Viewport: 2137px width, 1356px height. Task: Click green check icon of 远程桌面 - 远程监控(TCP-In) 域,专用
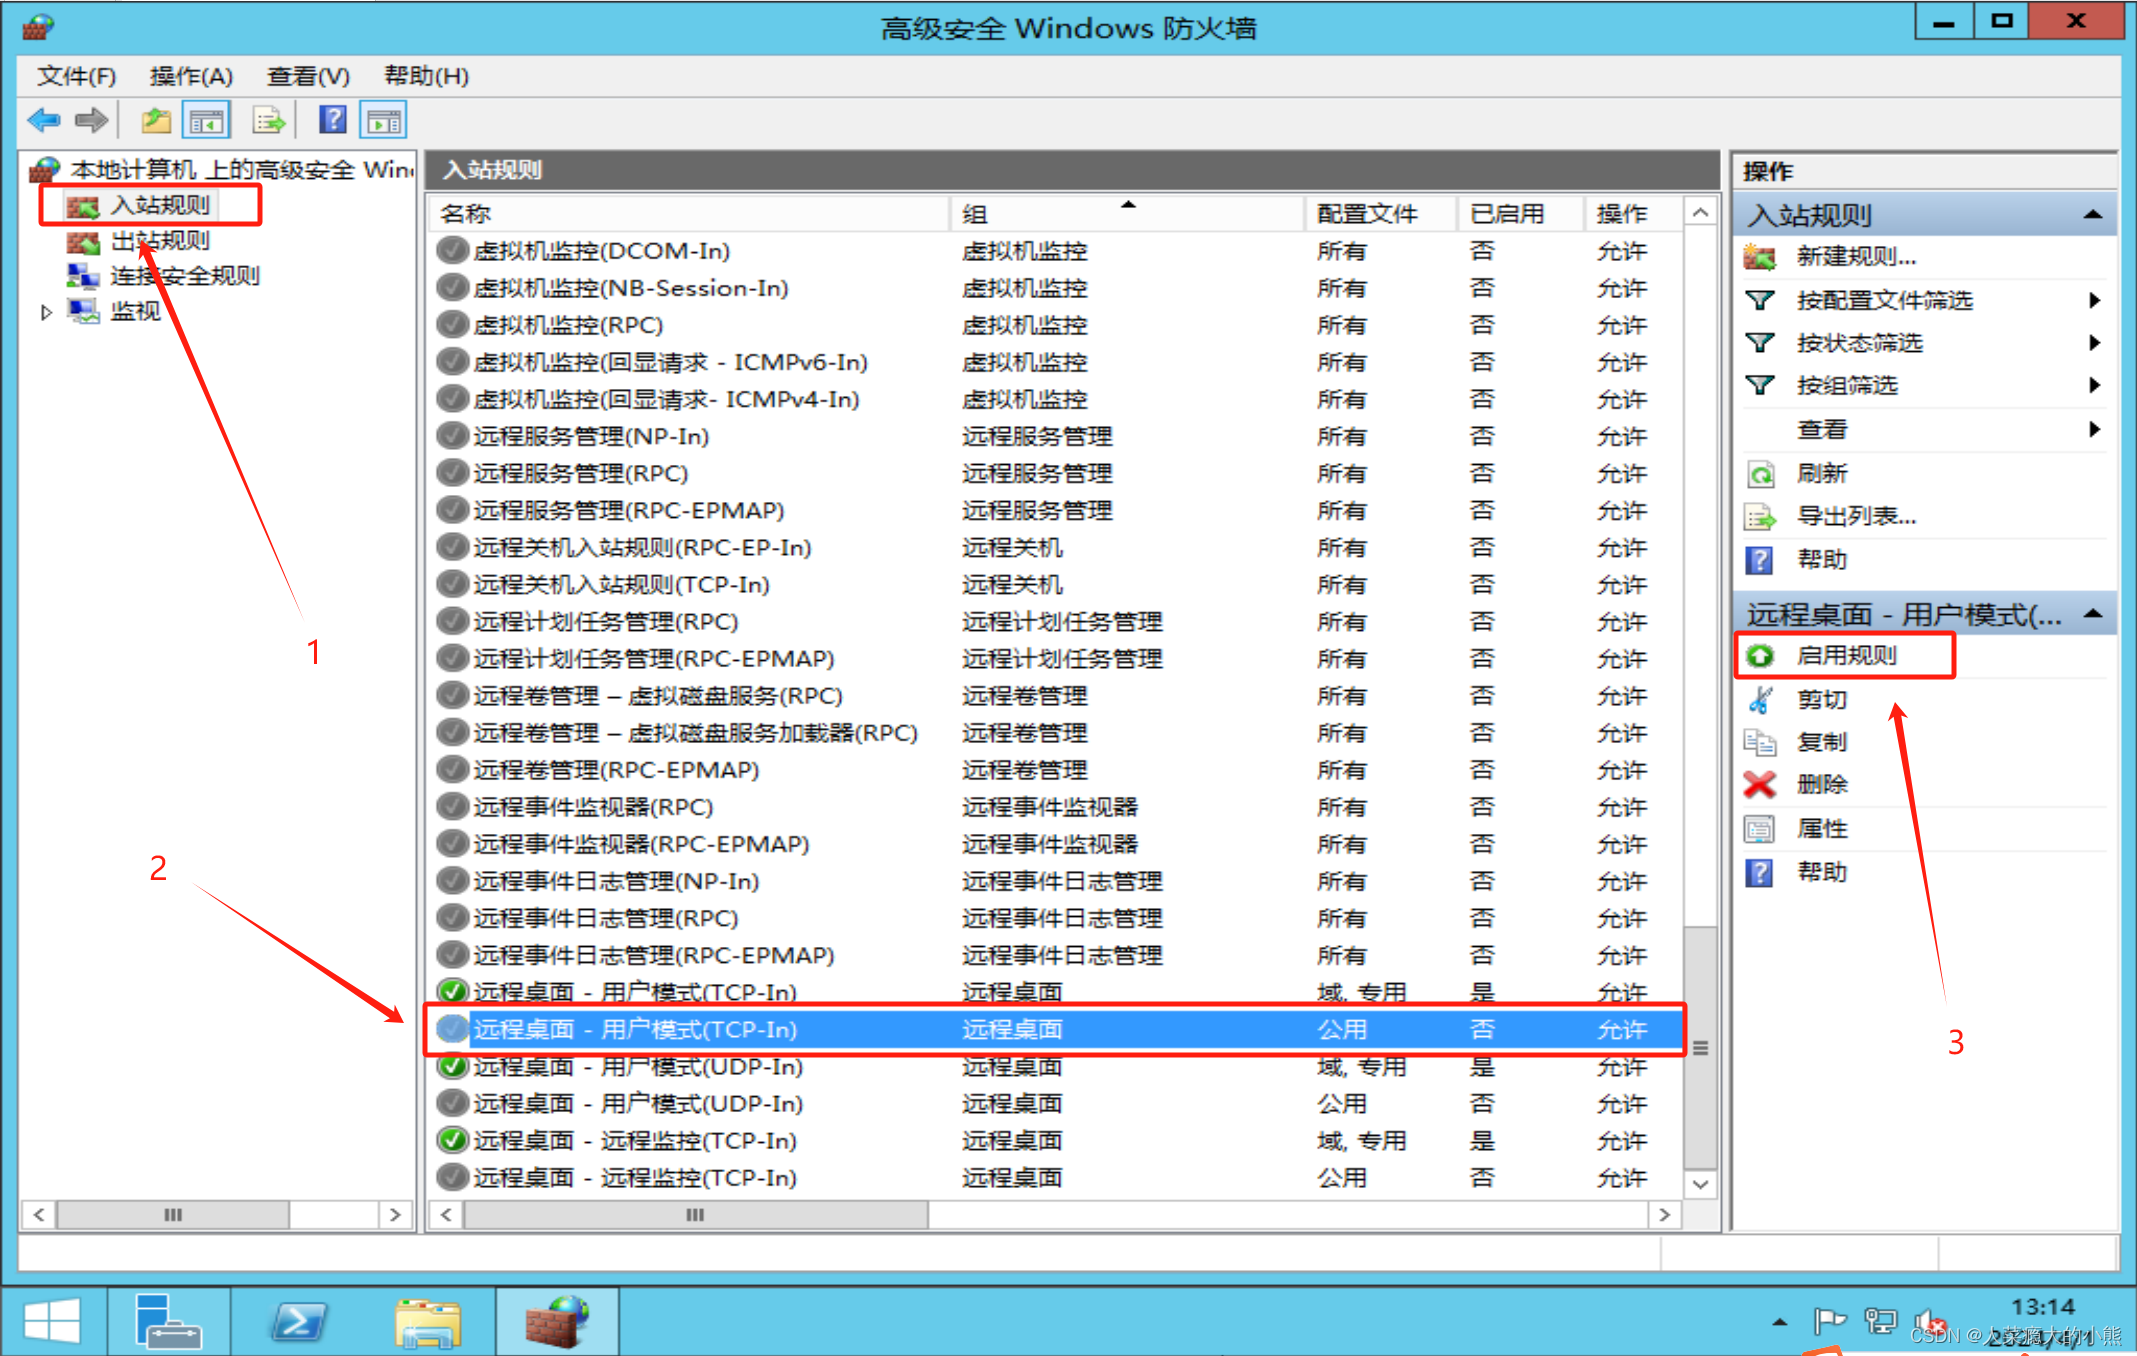[x=453, y=1140]
